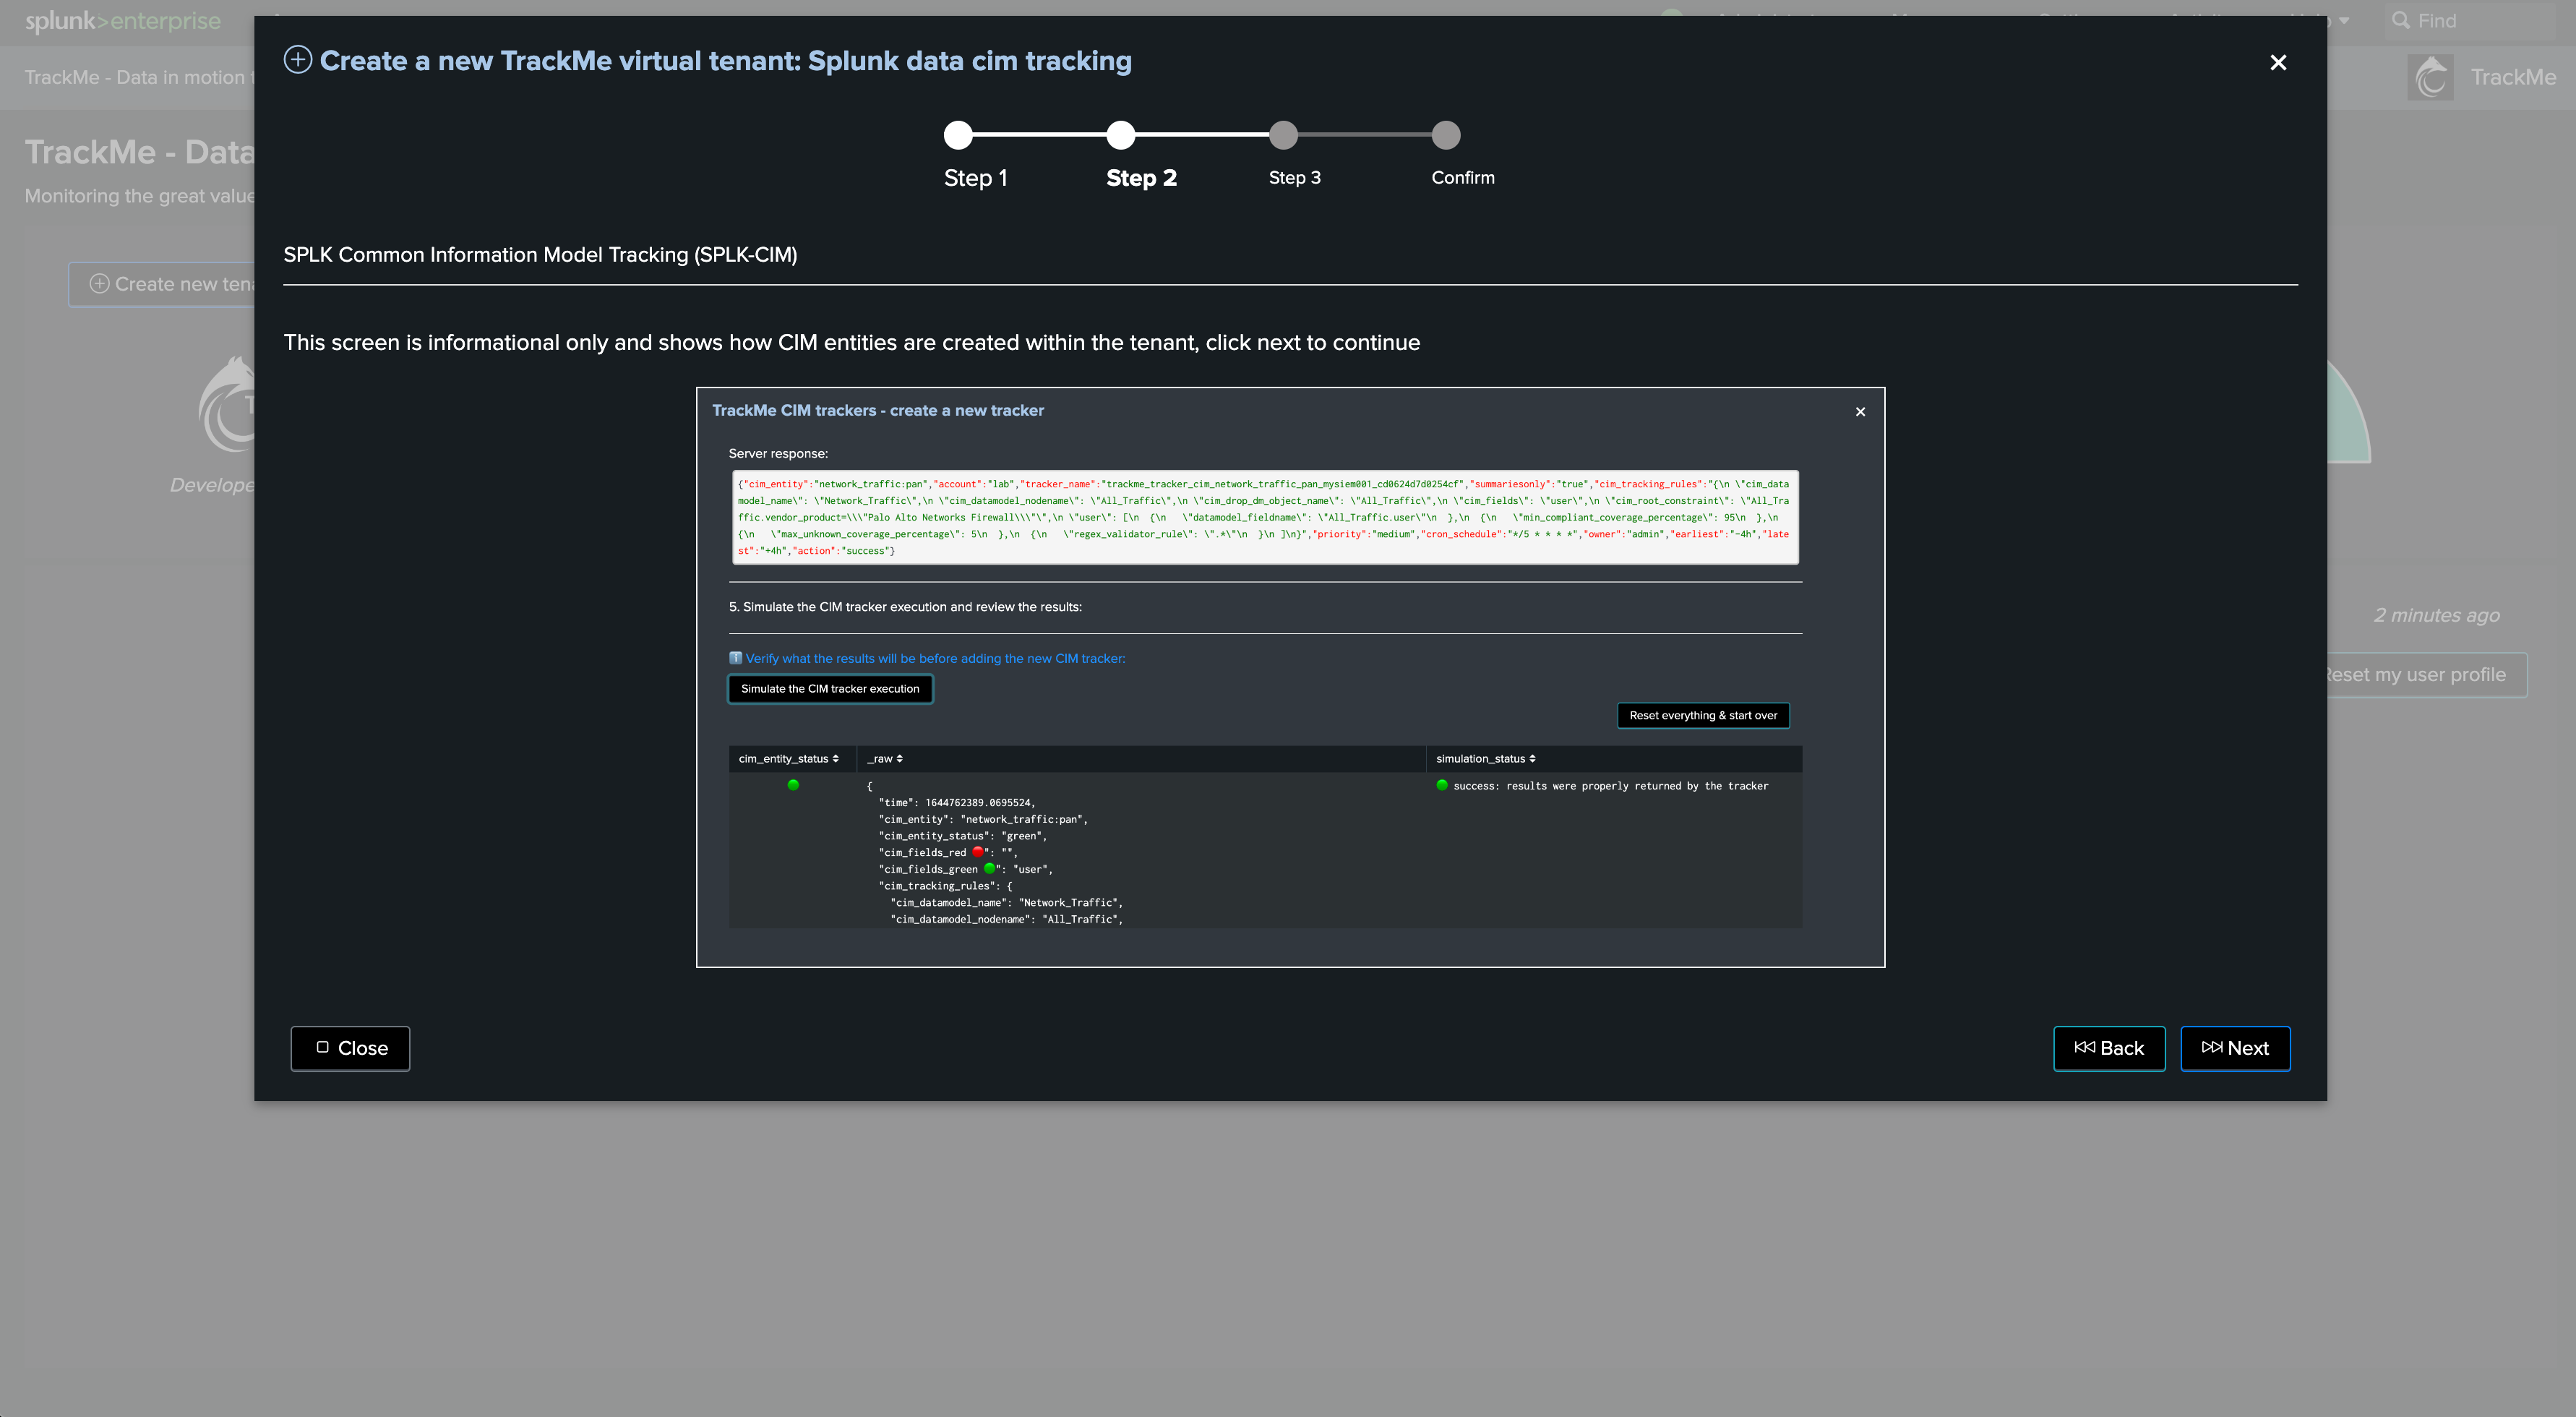Image resolution: width=2576 pixels, height=1417 pixels.
Task: Select the Step 1 label
Action: 975,178
